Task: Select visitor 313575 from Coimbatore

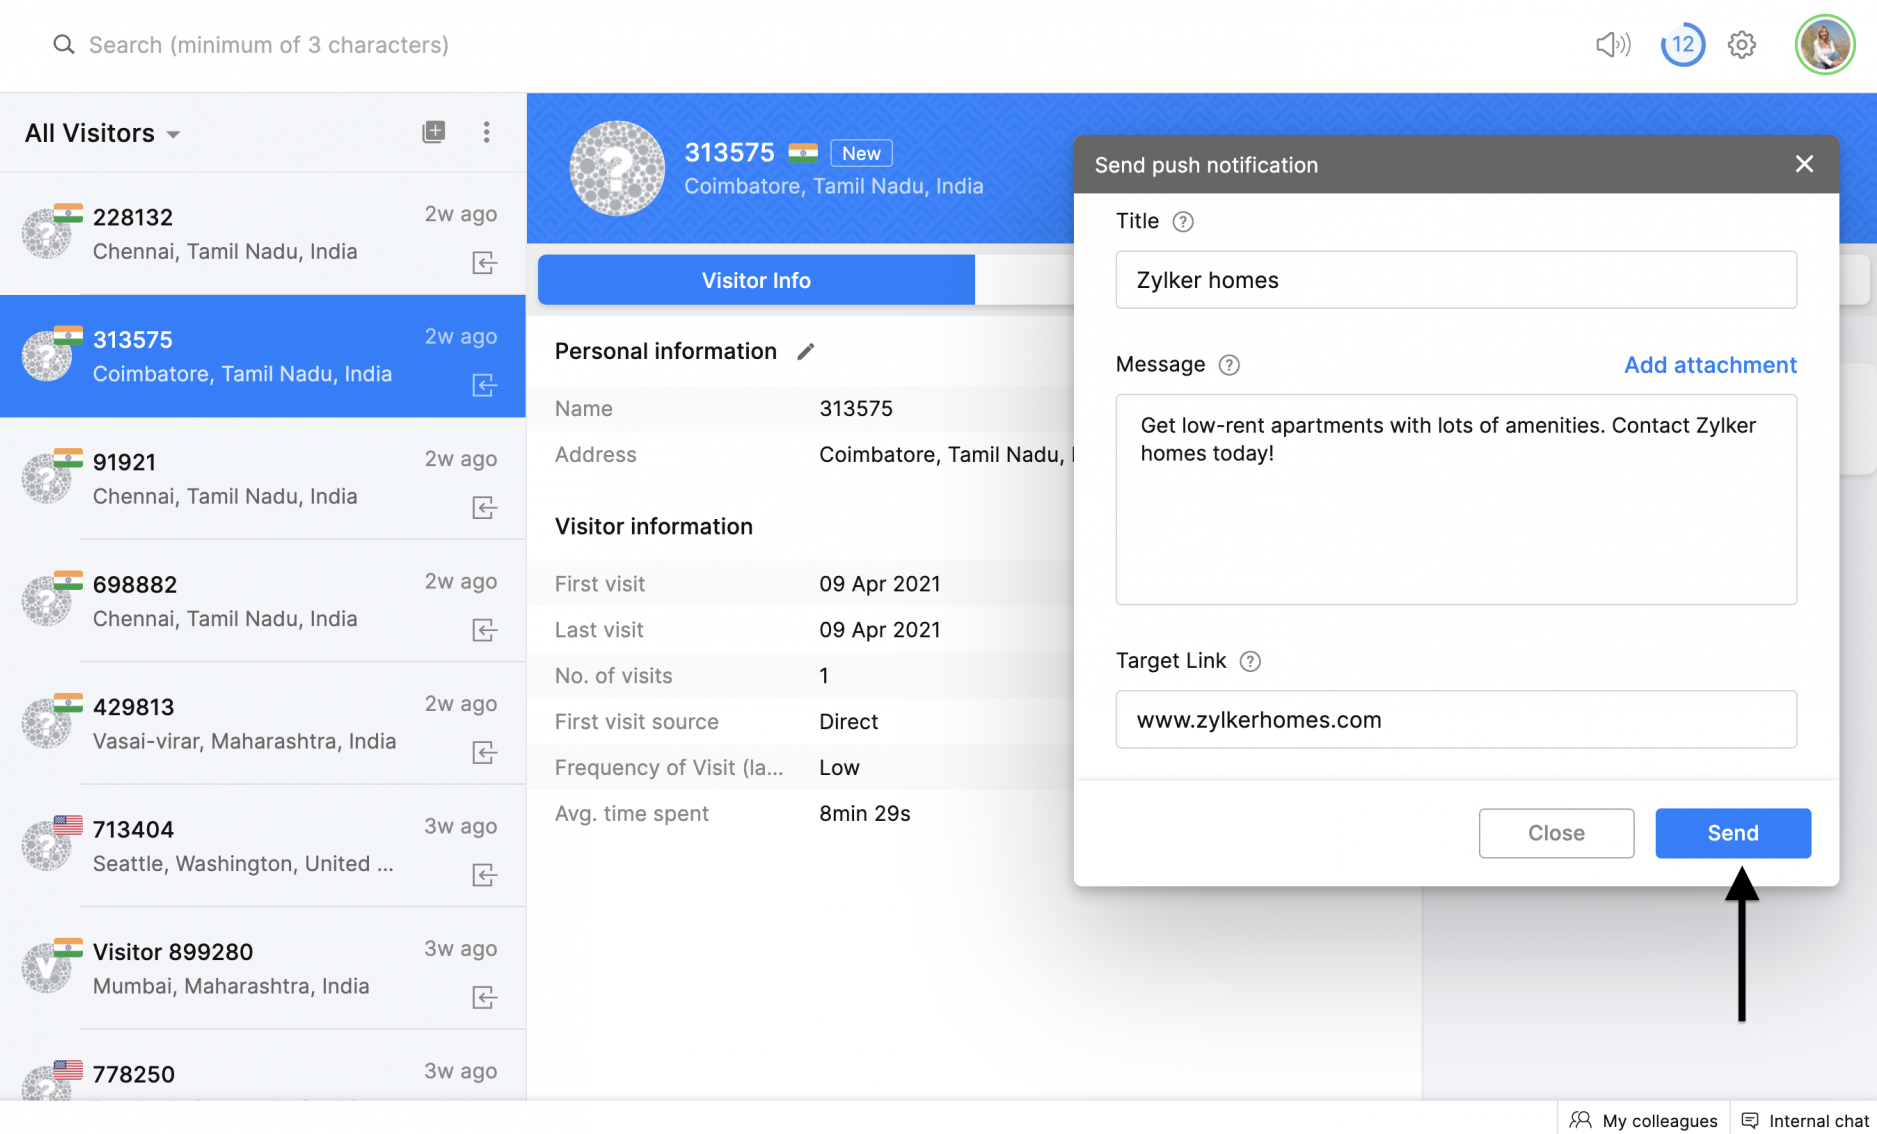Action: (x=263, y=356)
